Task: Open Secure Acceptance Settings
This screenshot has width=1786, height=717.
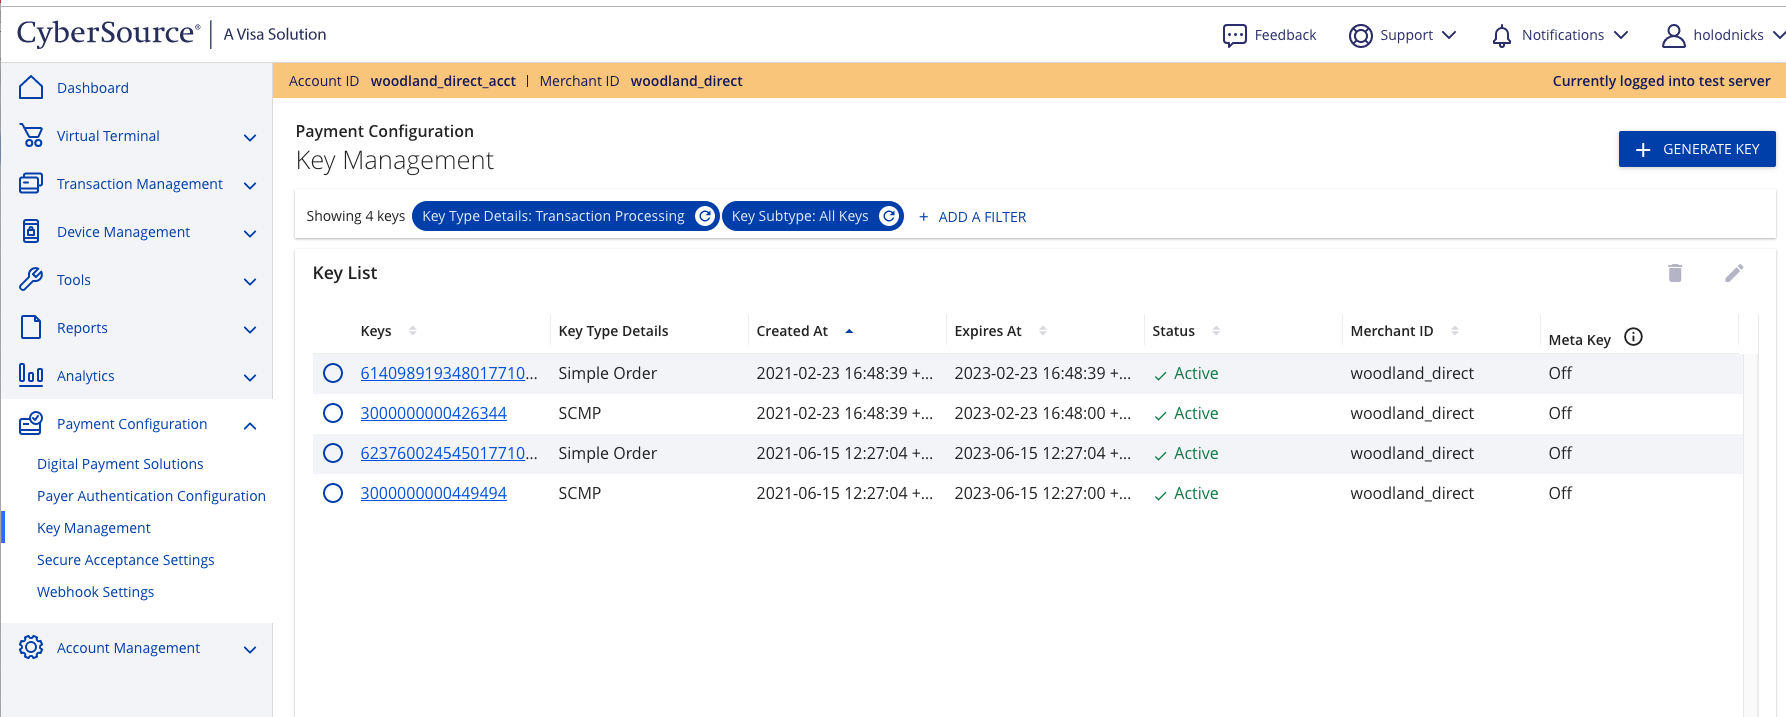Action: coord(126,560)
